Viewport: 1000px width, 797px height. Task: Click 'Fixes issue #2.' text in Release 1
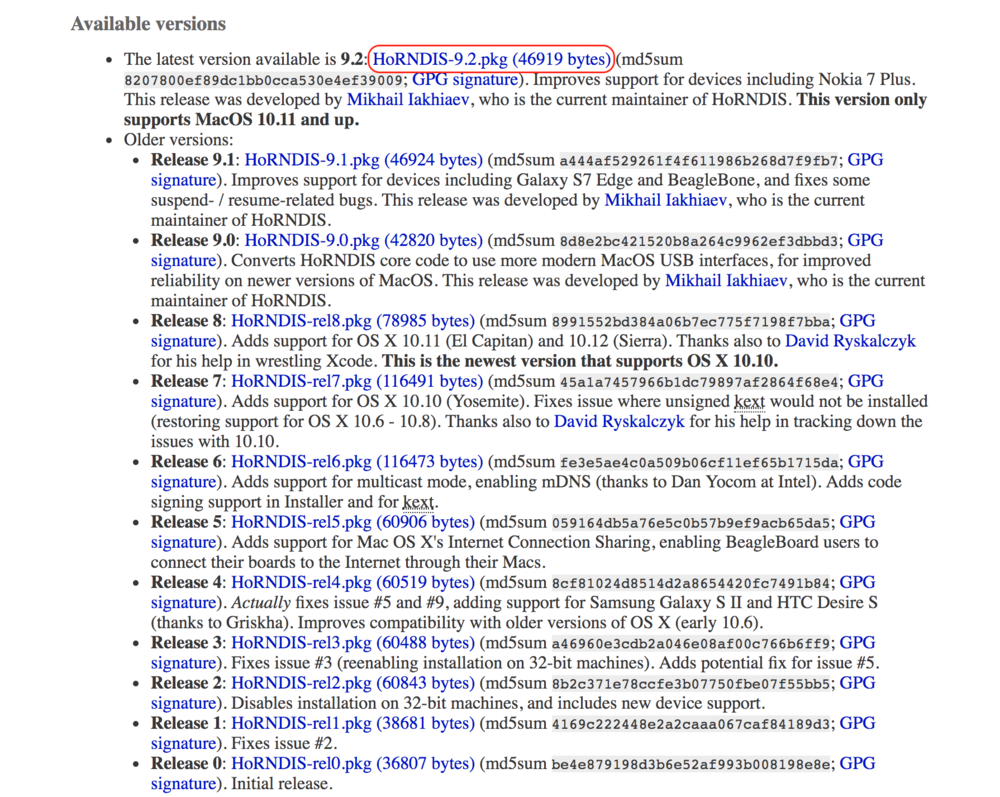tap(284, 743)
